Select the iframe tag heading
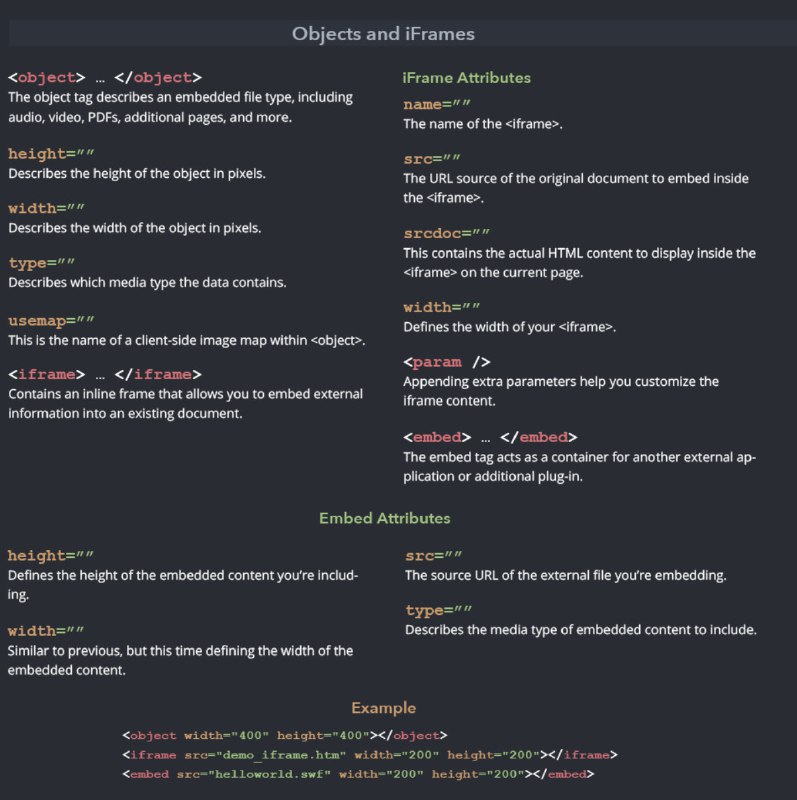The image size is (797, 800). point(105,374)
